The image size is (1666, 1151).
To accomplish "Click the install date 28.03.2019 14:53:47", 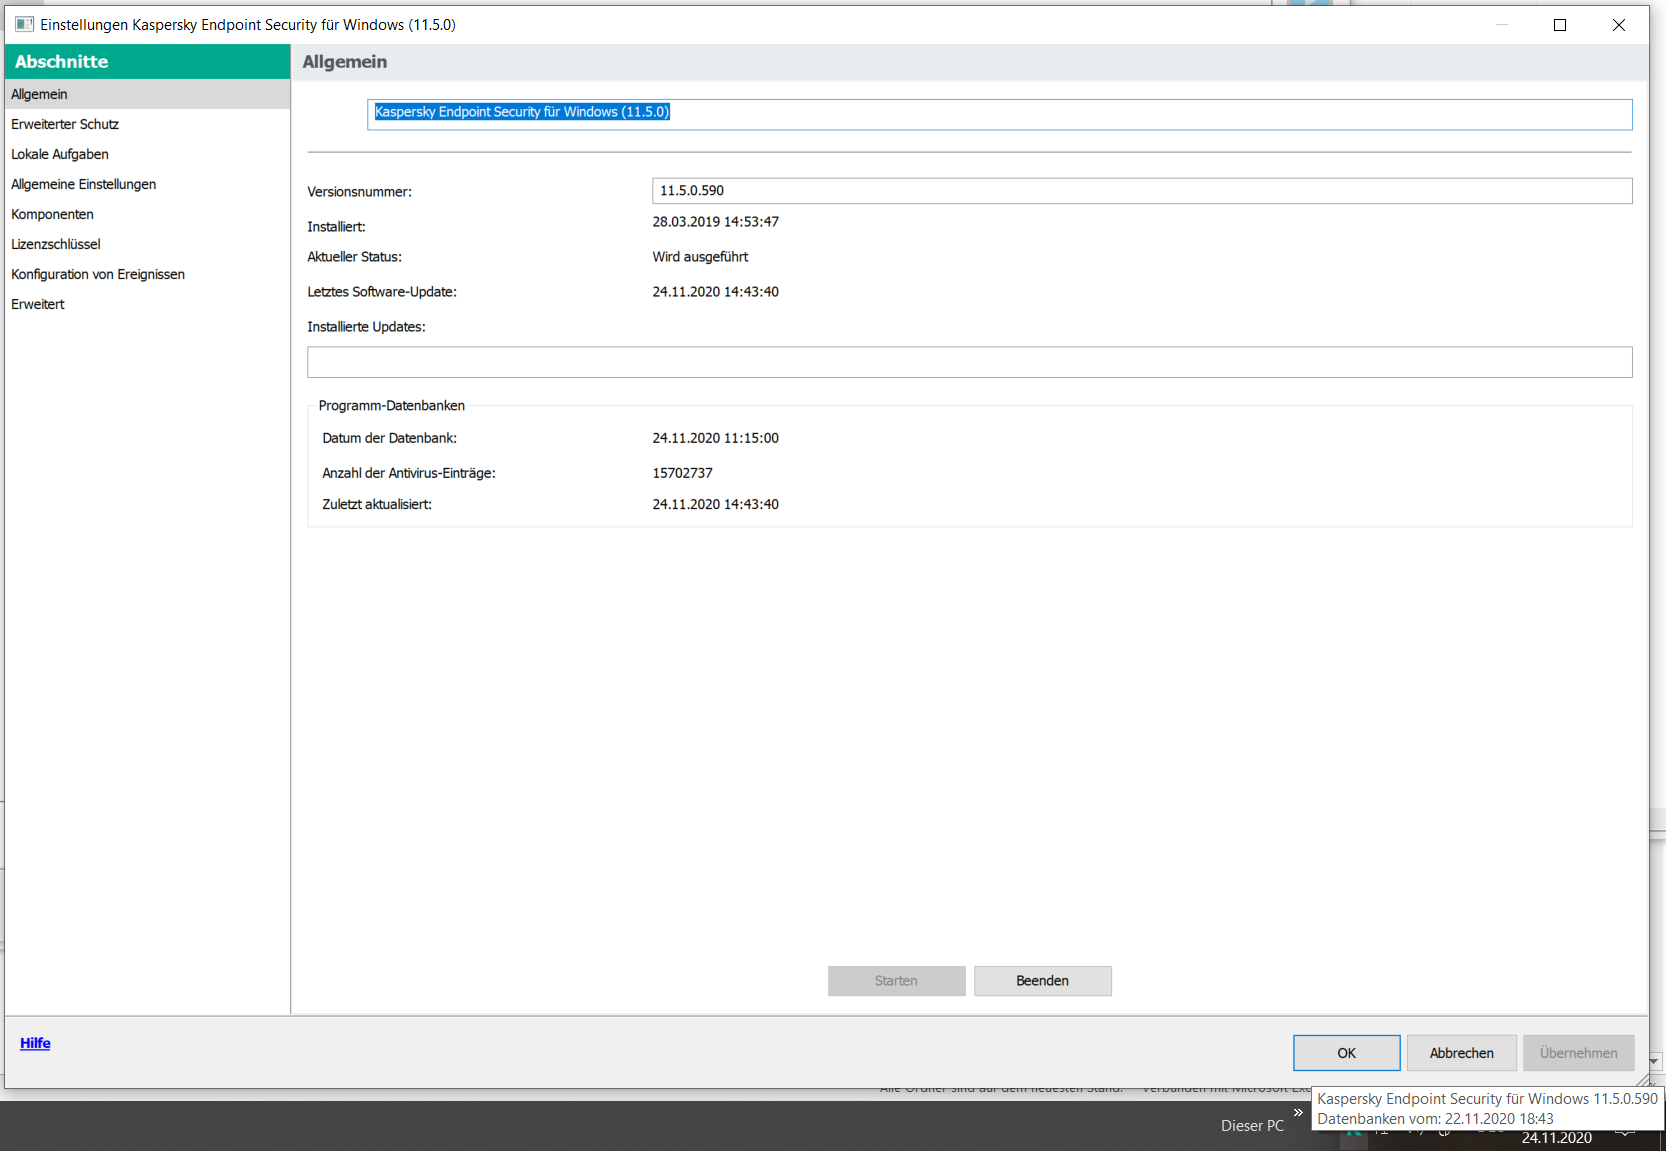I will (716, 222).
